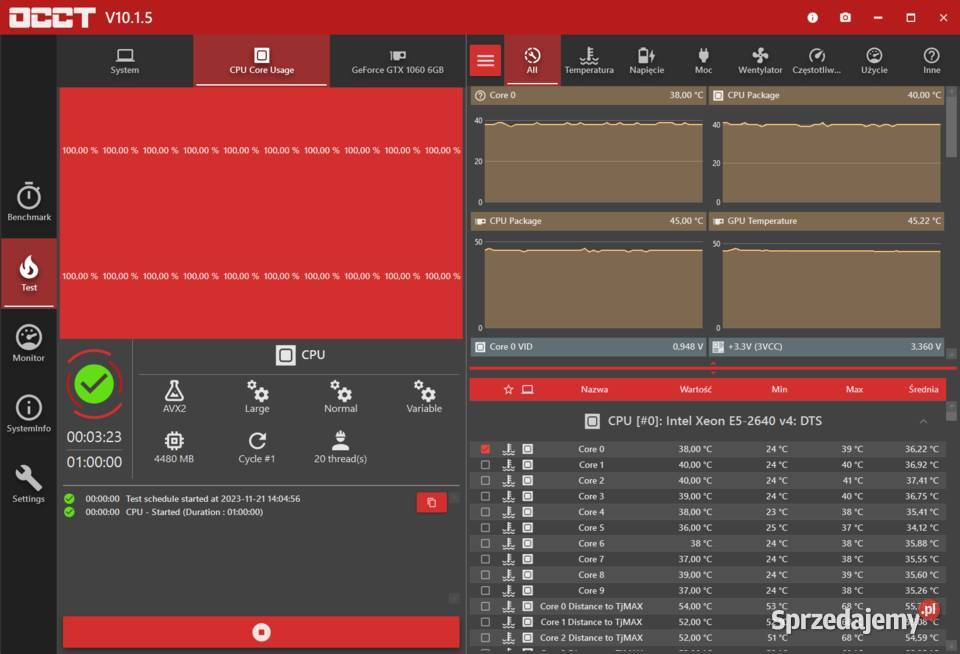Viewport: 960px width, 654px height.
Task: Click the Core 0 VID voltage bar
Action: pos(588,347)
